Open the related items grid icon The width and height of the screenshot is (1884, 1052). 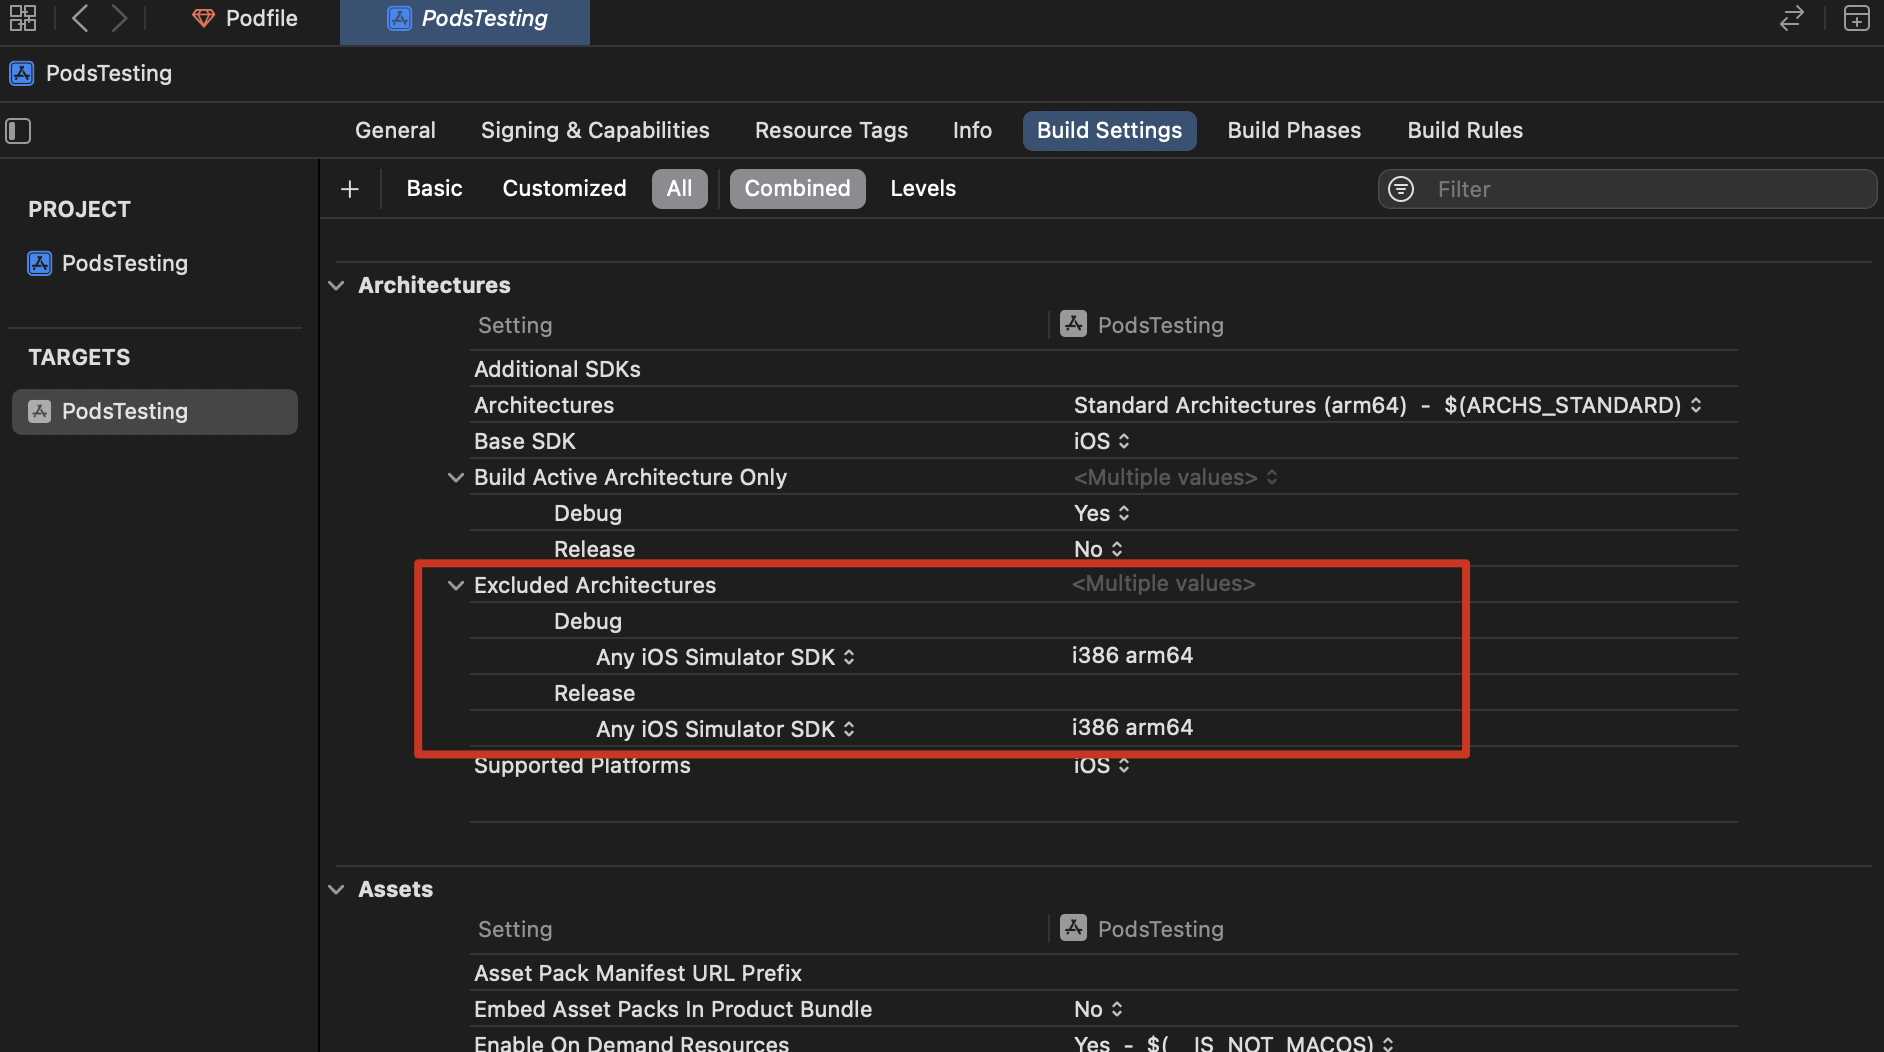[22, 18]
